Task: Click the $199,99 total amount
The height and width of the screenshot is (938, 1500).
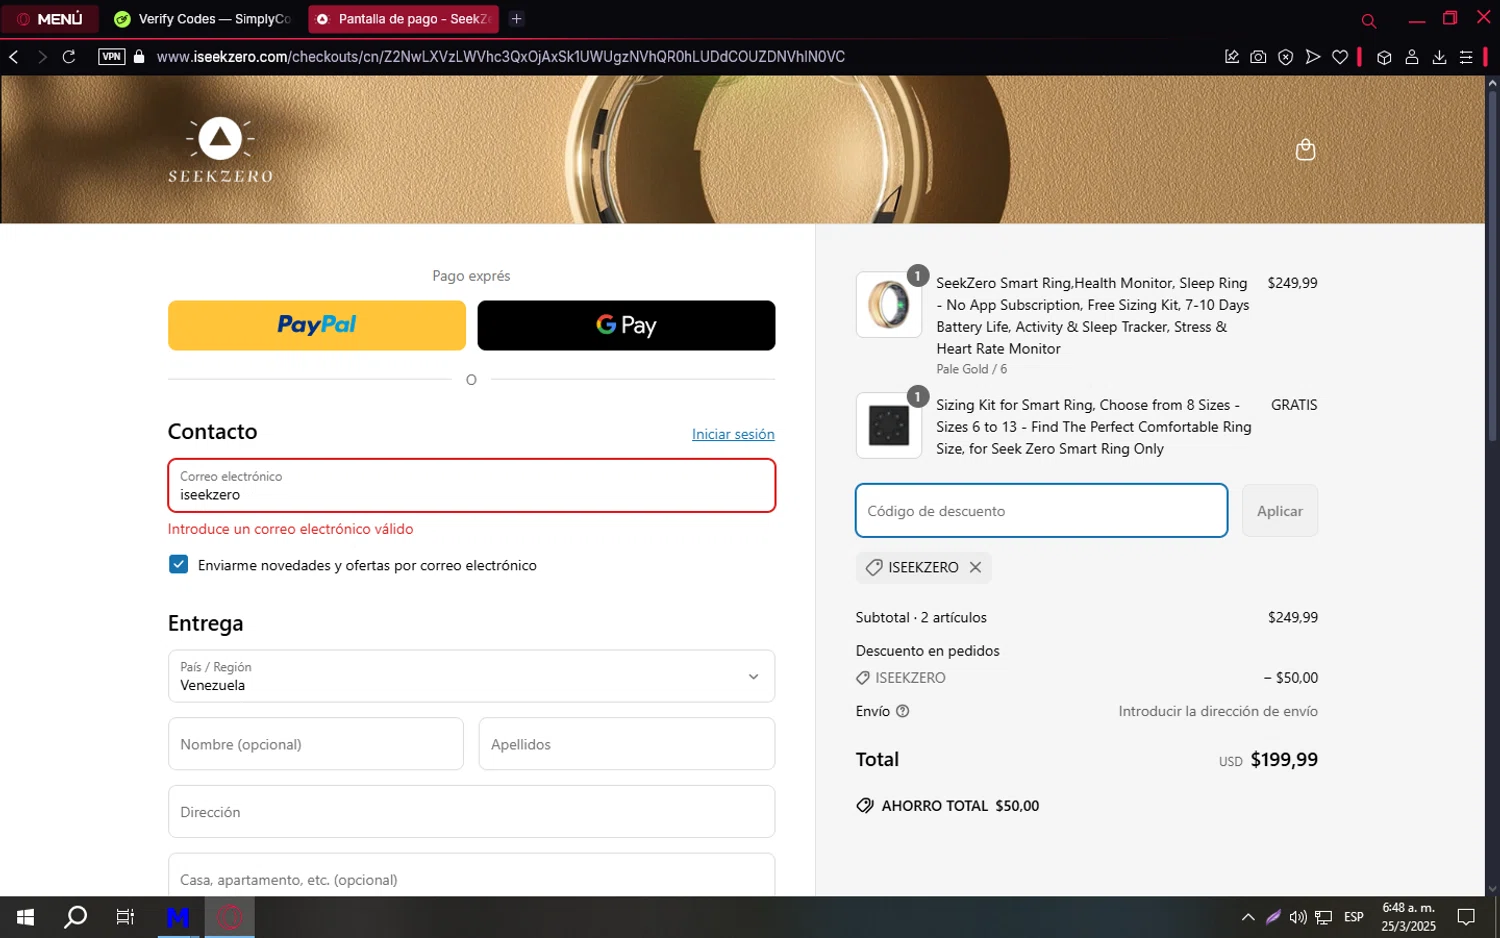Action: (x=1284, y=760)
